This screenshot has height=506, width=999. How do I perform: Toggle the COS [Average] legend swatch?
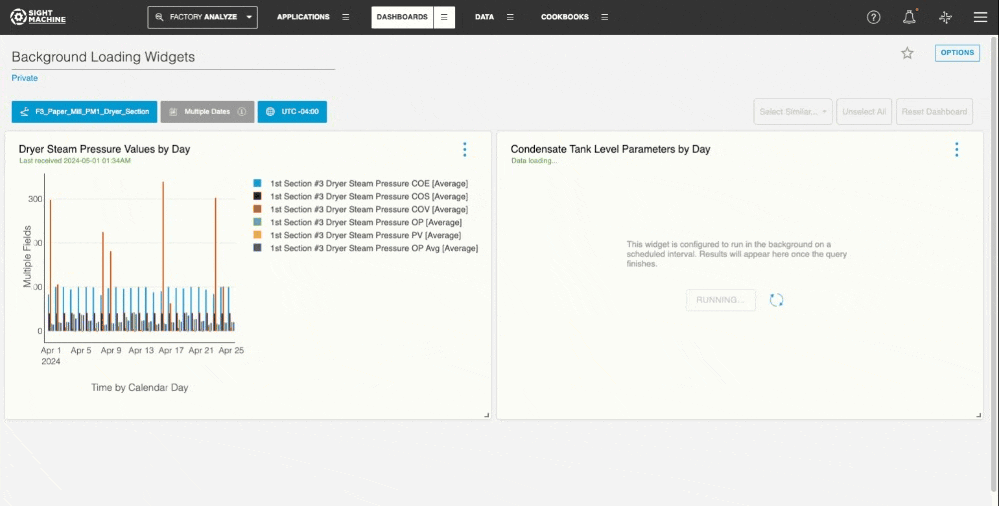(257, 196)
